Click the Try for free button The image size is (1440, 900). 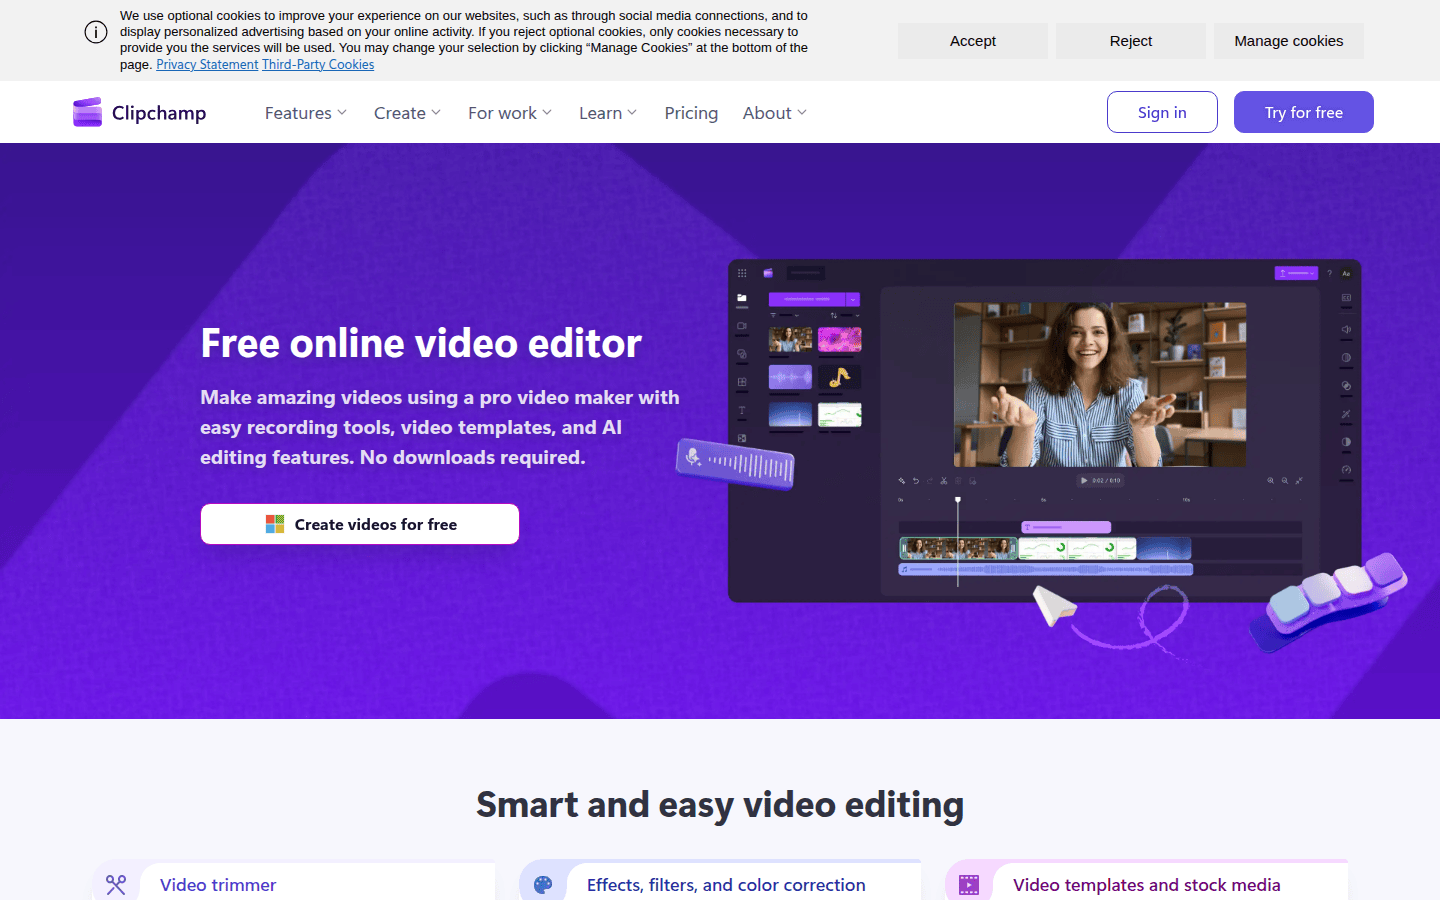coord(1303,112)
